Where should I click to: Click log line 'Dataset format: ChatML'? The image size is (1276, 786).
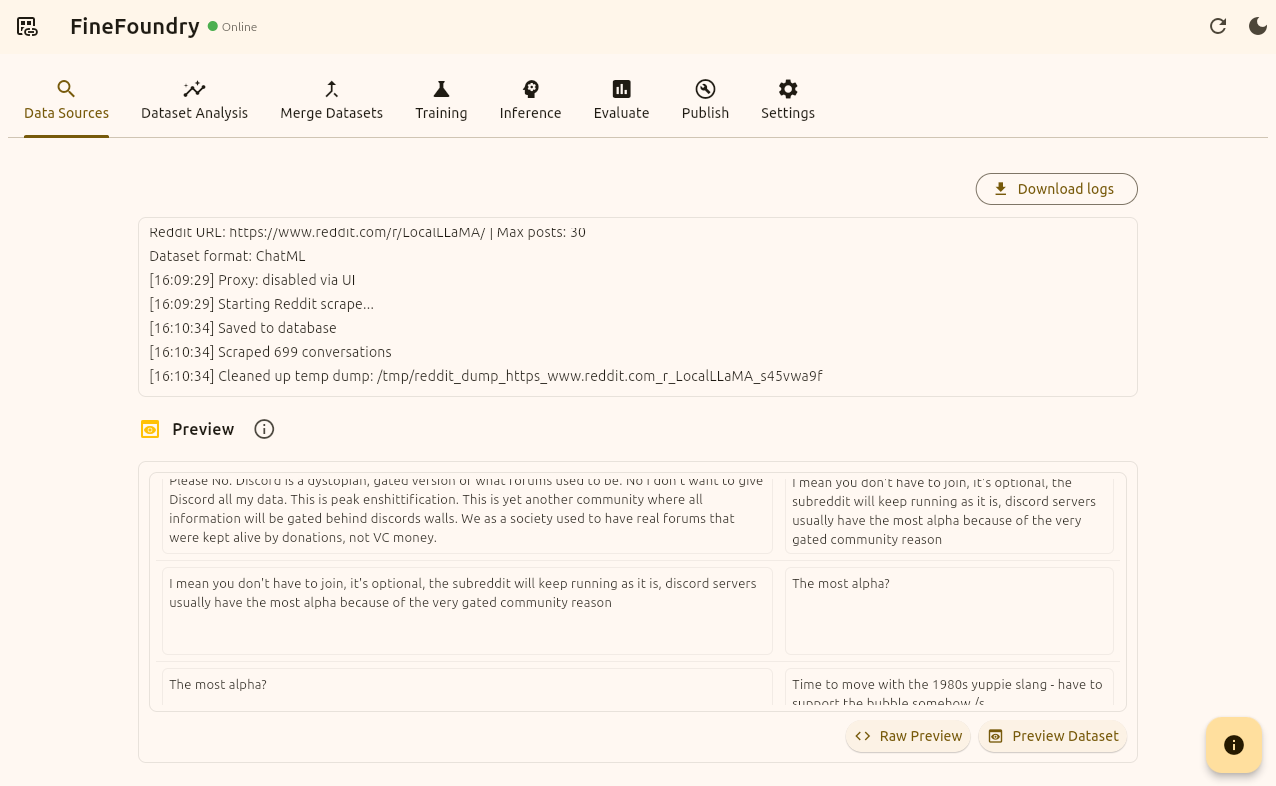pyautogui.click(x=227, y=256)
